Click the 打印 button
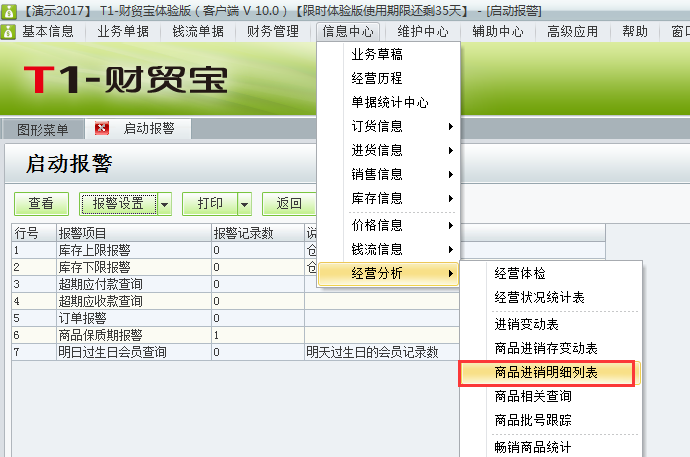 [210, 204]
